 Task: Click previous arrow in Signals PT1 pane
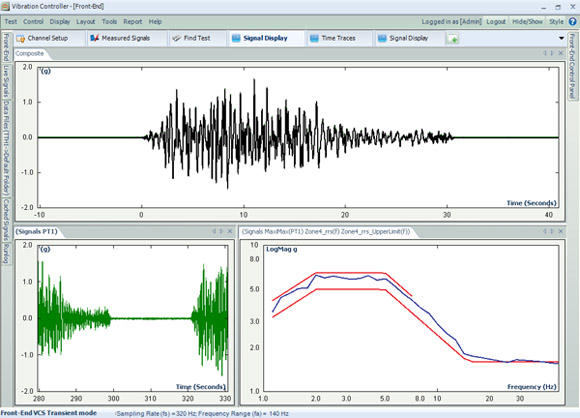click(x=214, y=231)
